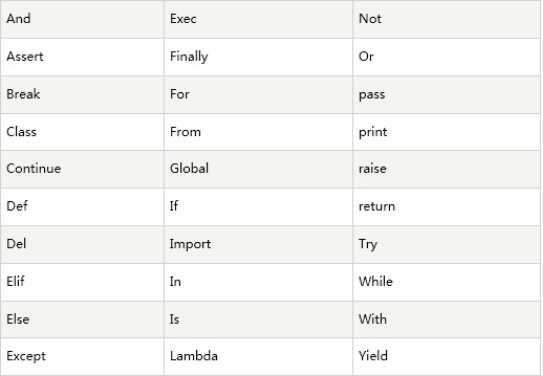Click the 'From' keyword cell

pyautogui.click(x=258, y=132)
